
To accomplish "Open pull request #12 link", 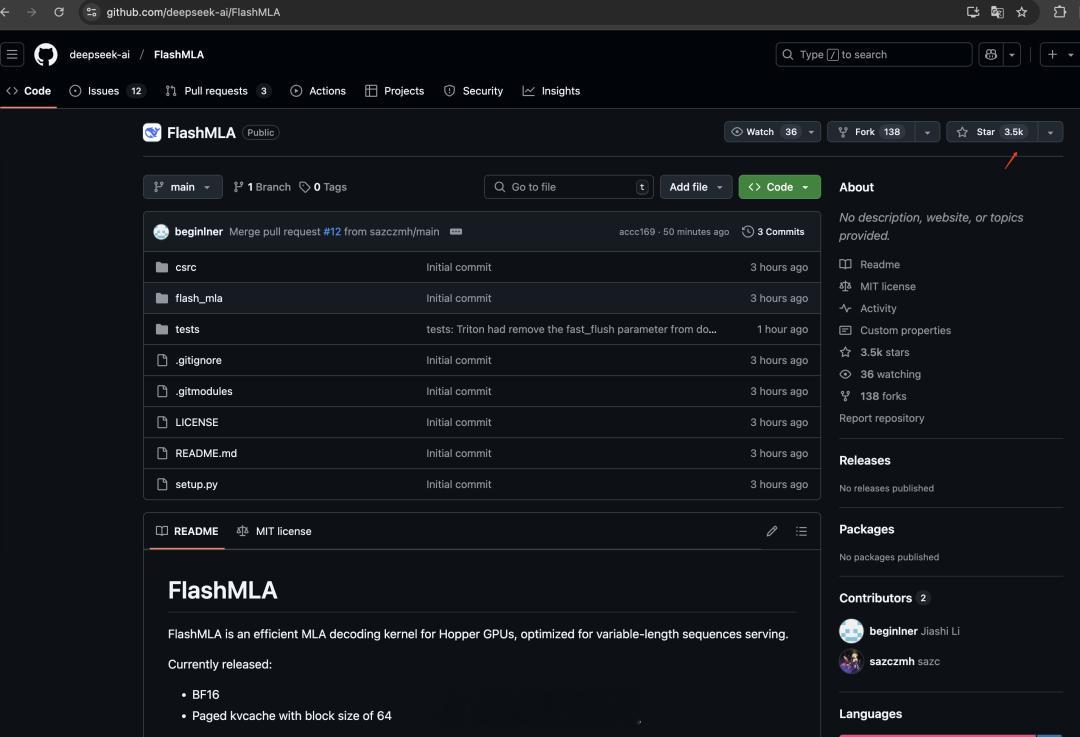I will point(332,231).
